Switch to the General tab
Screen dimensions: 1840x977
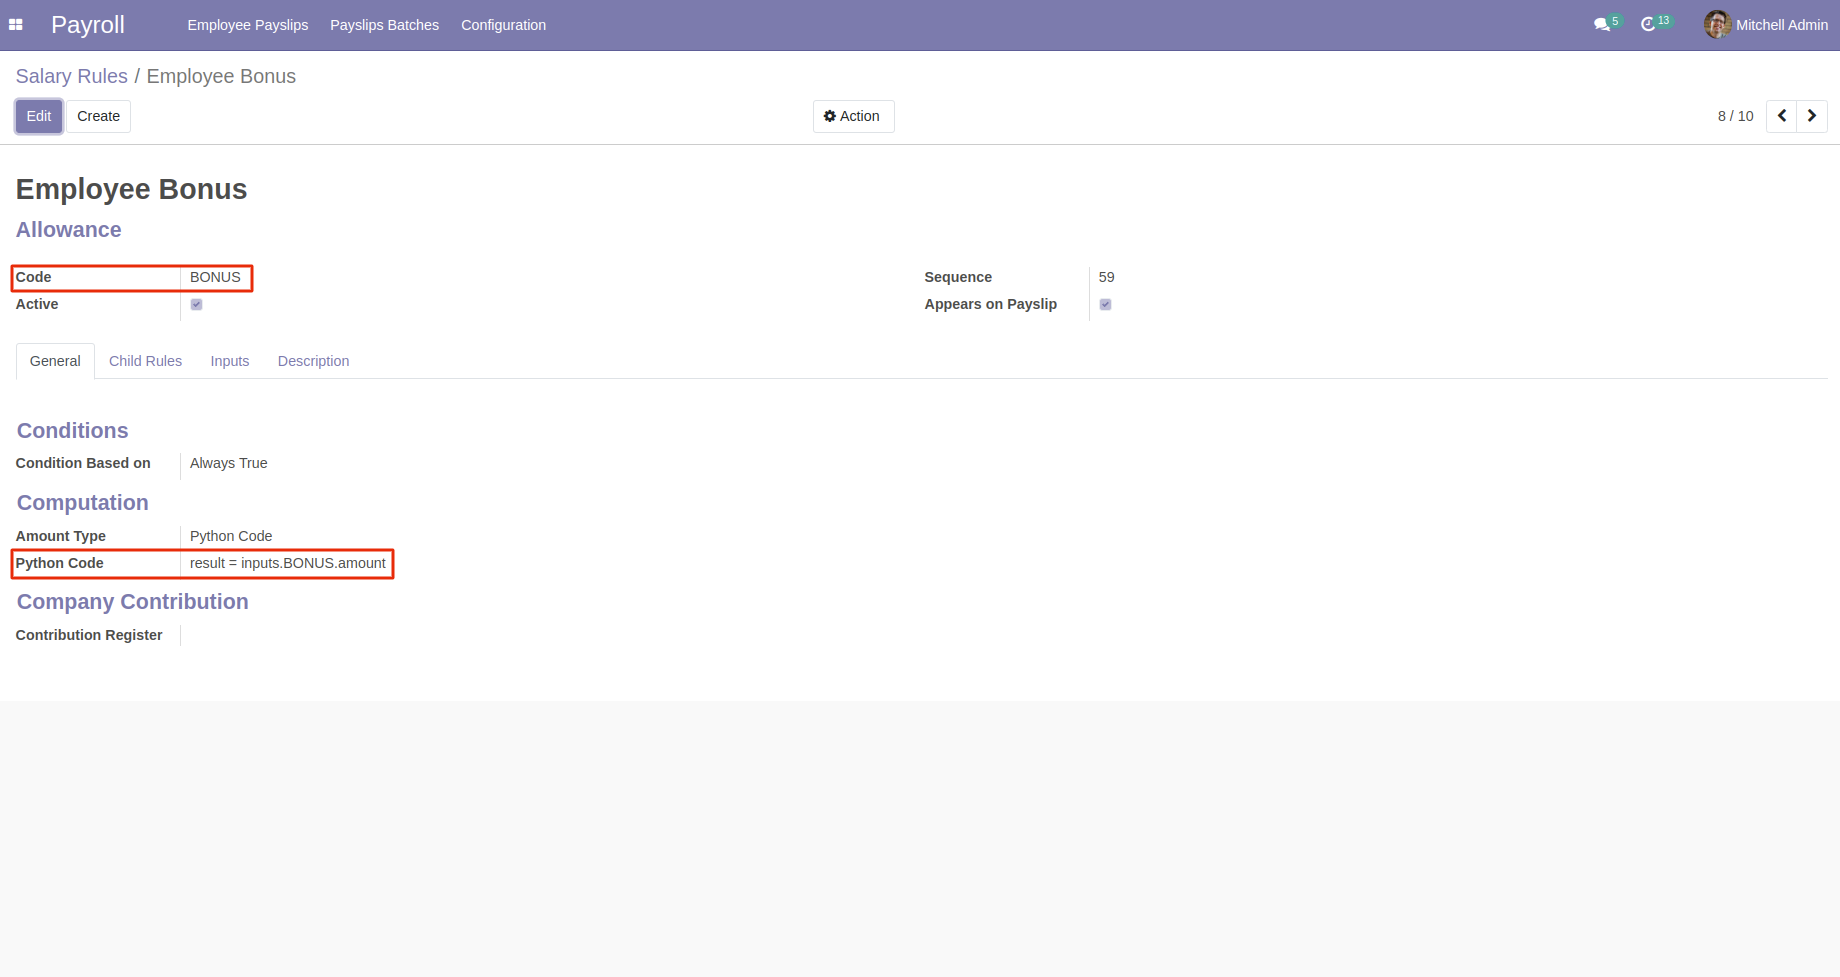55,361
